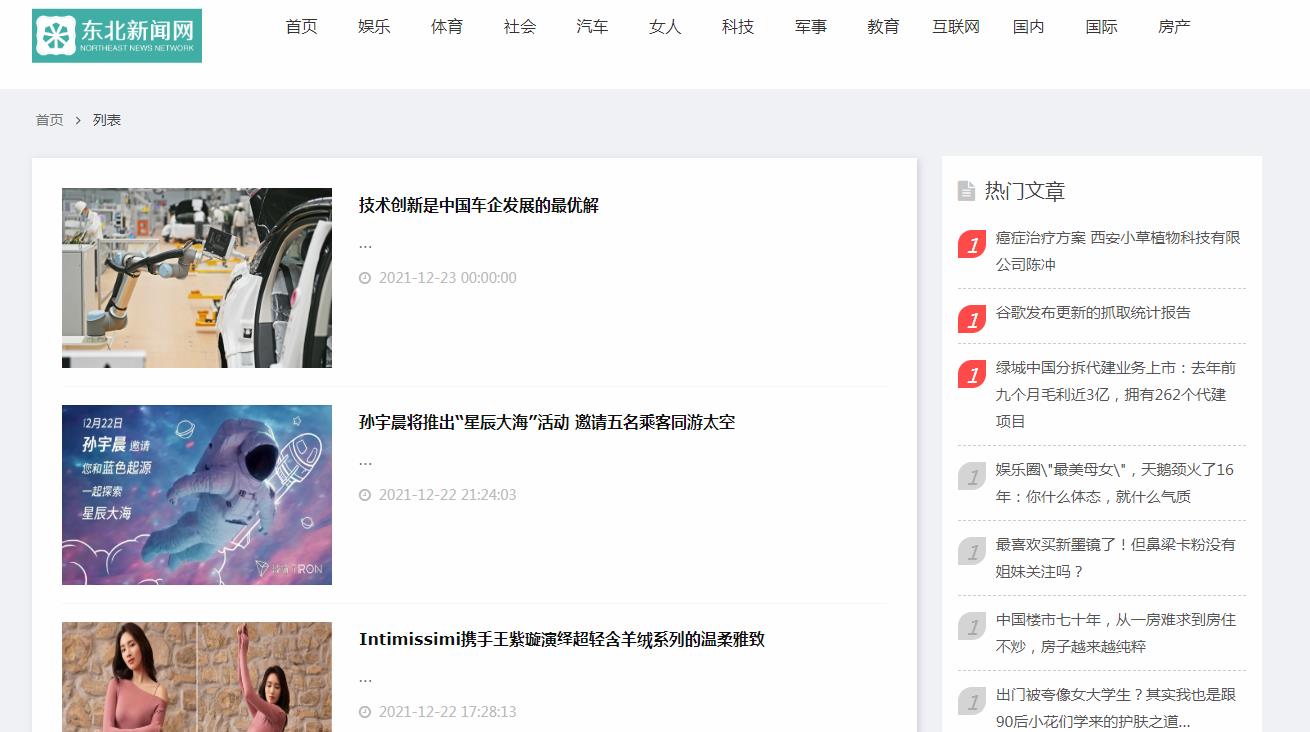Click the gray rank badge beside 出门被夸像女大学生
The width and height of the screenshot is (1310, 732).
click(972, 702)
